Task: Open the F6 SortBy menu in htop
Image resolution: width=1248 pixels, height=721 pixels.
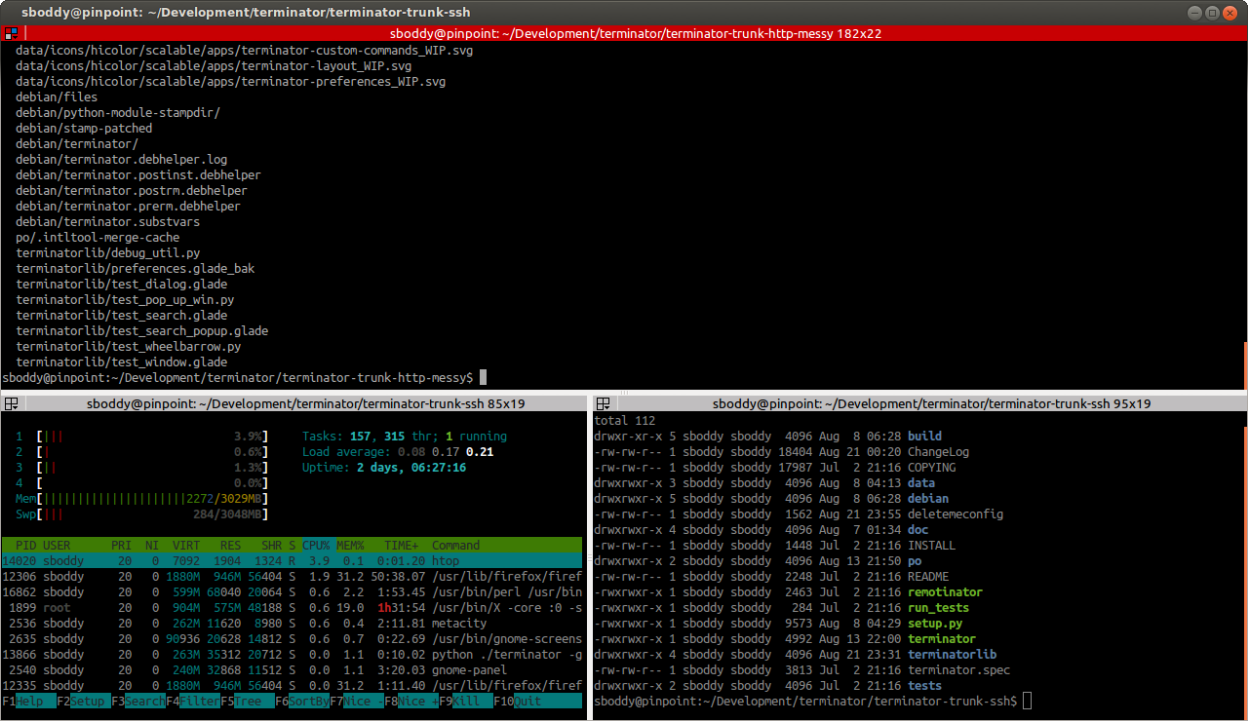Action: point(302,702)
